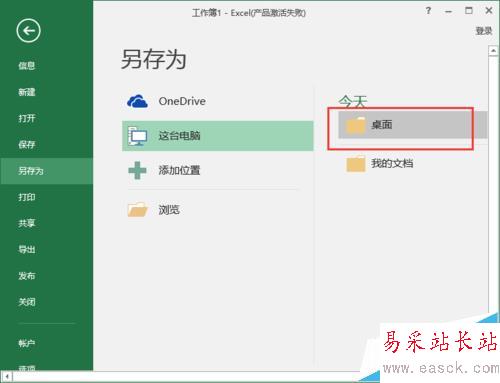The width and height of the screenshot is (500, 383).
Task: Click the 桌面 folder icon
Action: [x=355, y=125]
